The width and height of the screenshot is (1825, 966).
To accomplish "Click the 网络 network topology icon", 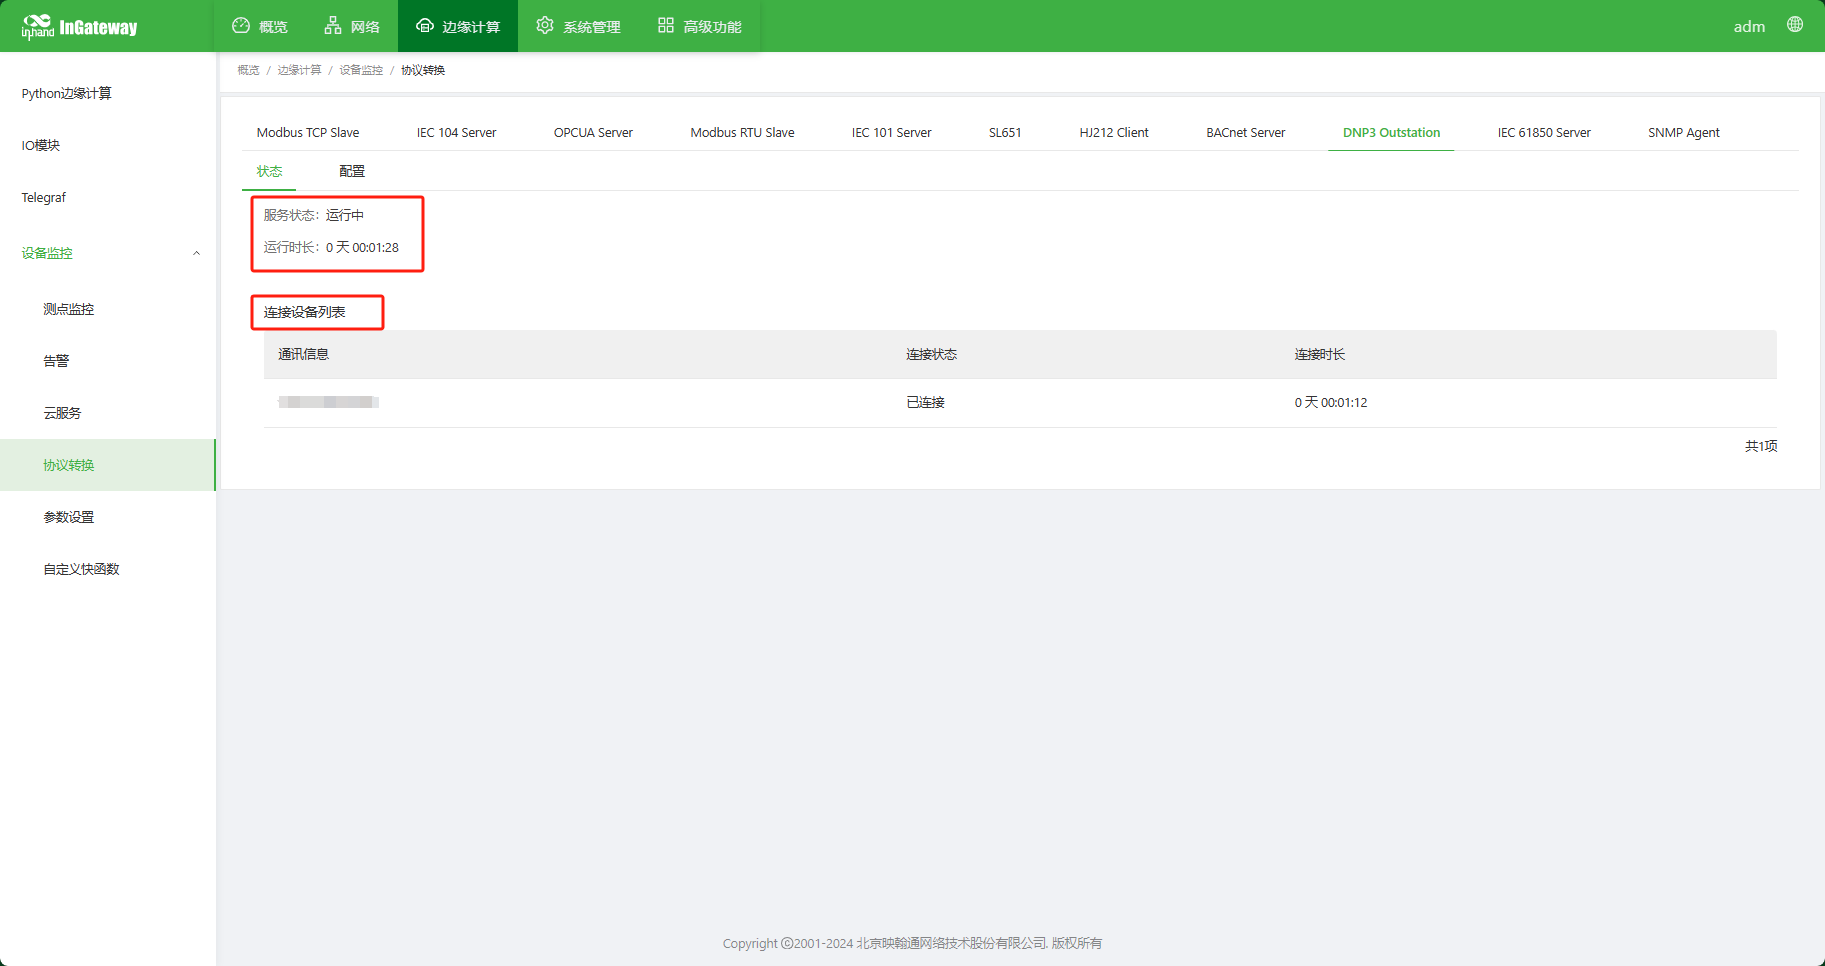I will click(x=333, y=26).
